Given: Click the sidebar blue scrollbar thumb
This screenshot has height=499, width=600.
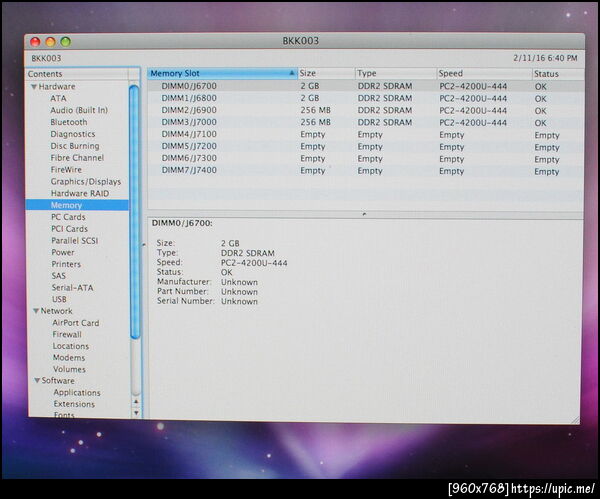Looking at the screenshot, I should click(x=134, y=212).
